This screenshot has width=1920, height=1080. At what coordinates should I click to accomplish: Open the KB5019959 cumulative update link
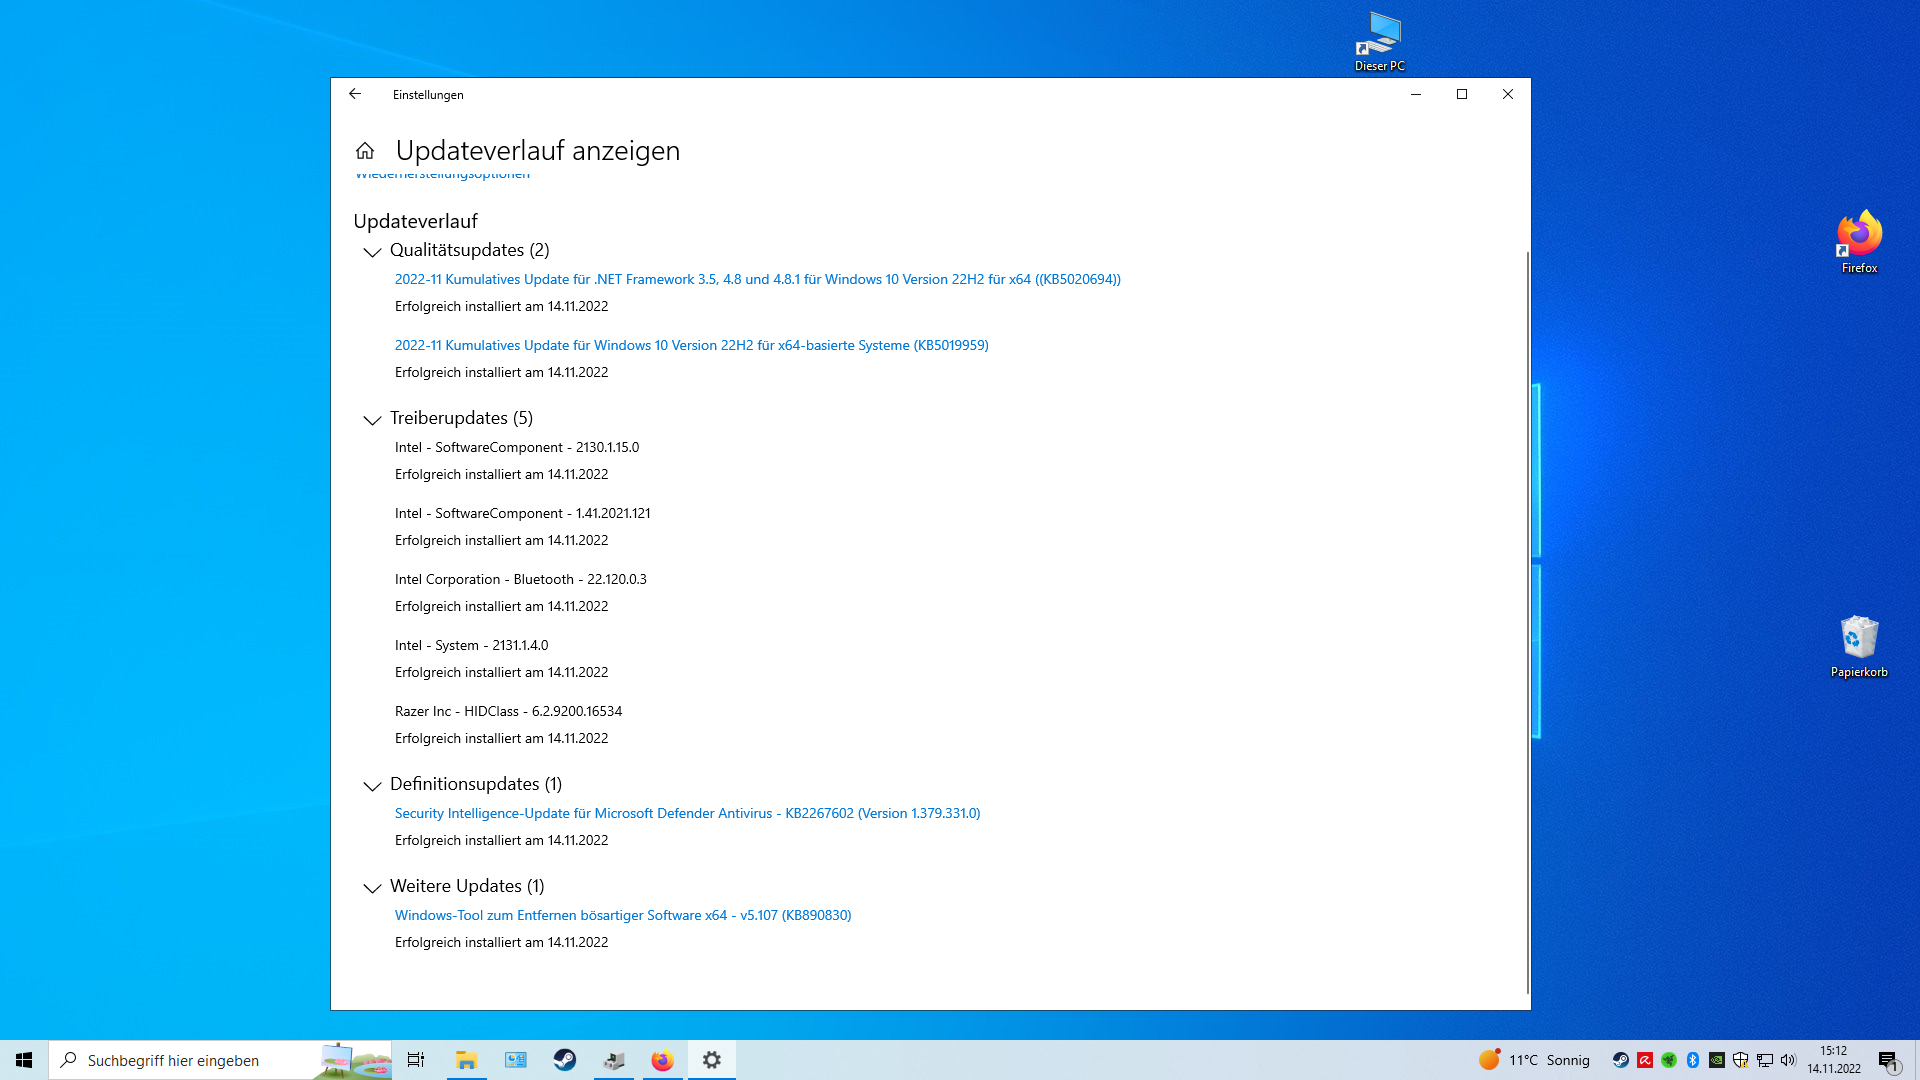pyautogui.click(x=691, y=345)
